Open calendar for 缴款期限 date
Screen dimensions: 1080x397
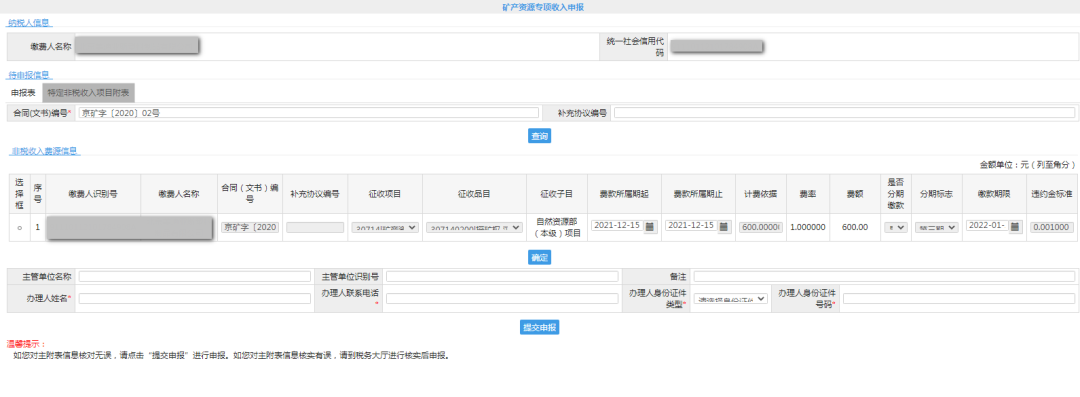click(x=1015, y=226)
